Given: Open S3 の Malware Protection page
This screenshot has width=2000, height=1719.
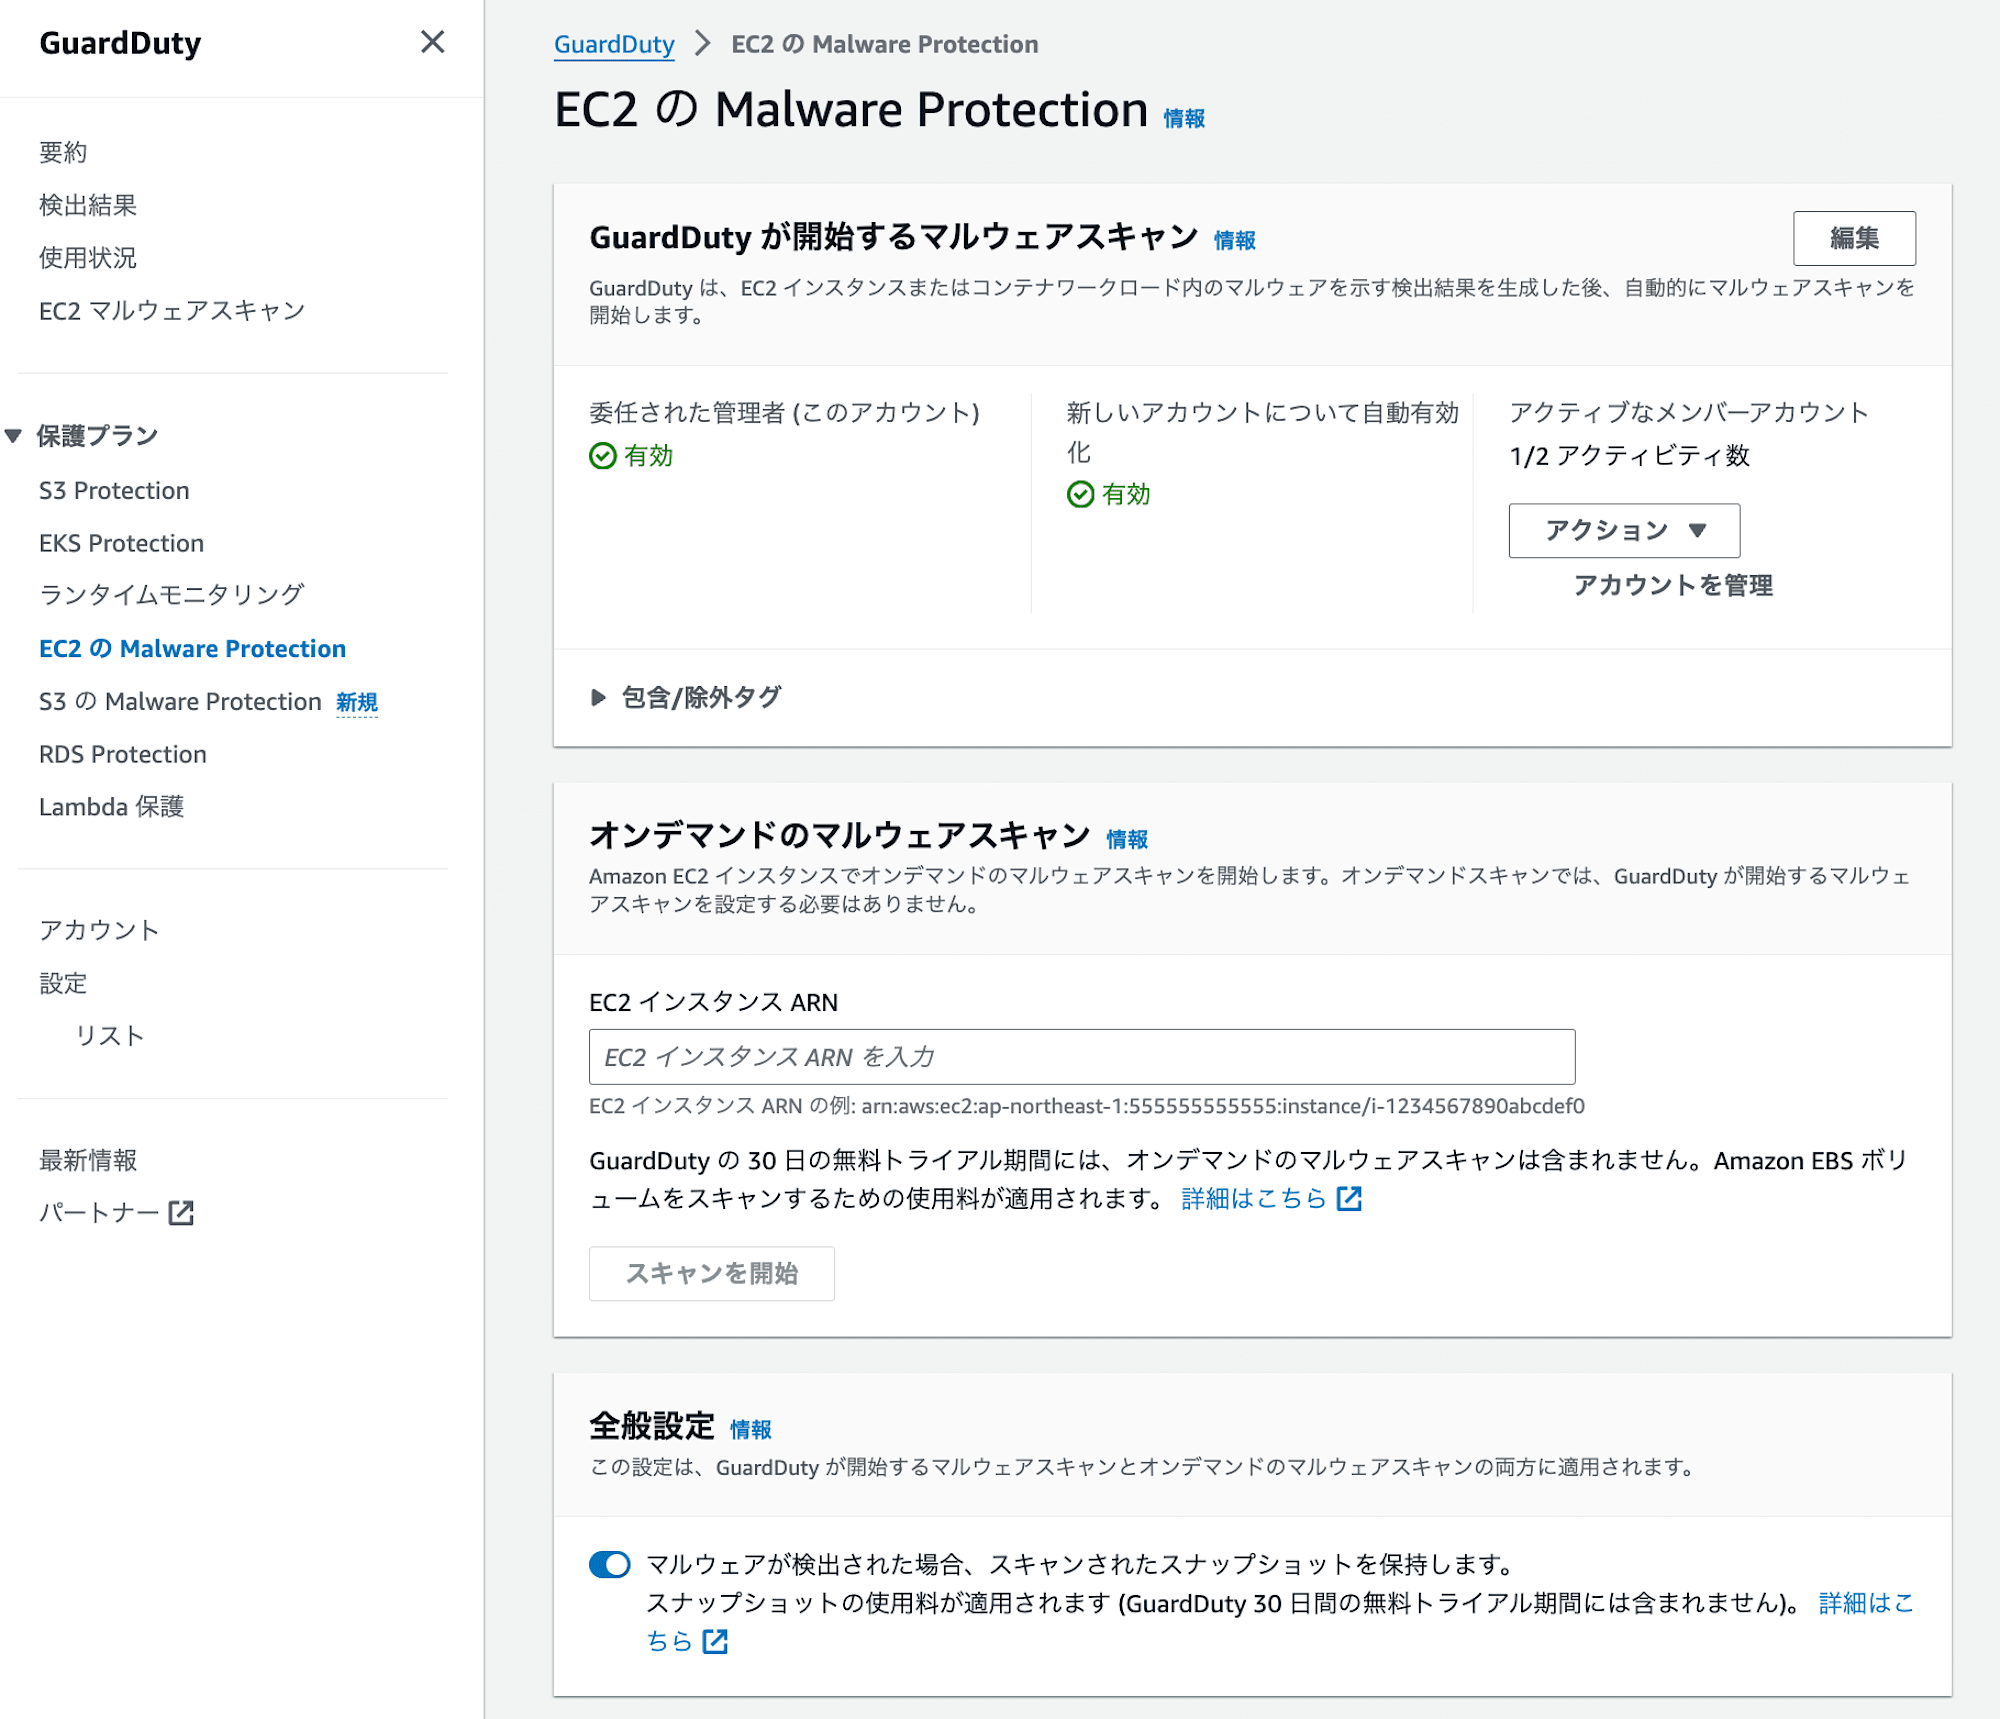Looking at the screenshot, I should tap(180, 701).
